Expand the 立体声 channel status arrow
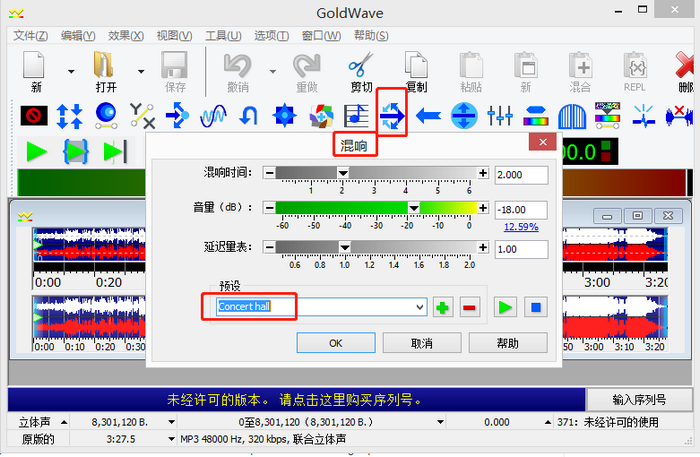Viewport: 700px width, 457px height. click(64, 422)
